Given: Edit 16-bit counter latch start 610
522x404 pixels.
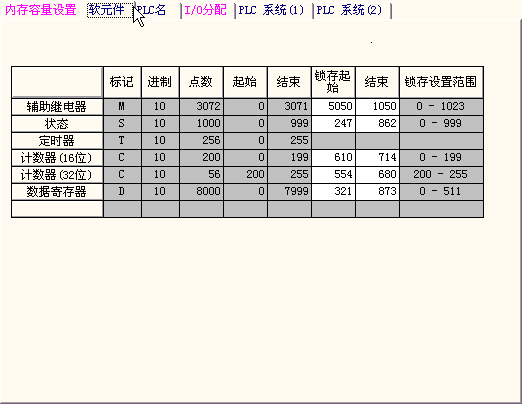Looking at the screenshot, I should [333, 158].
